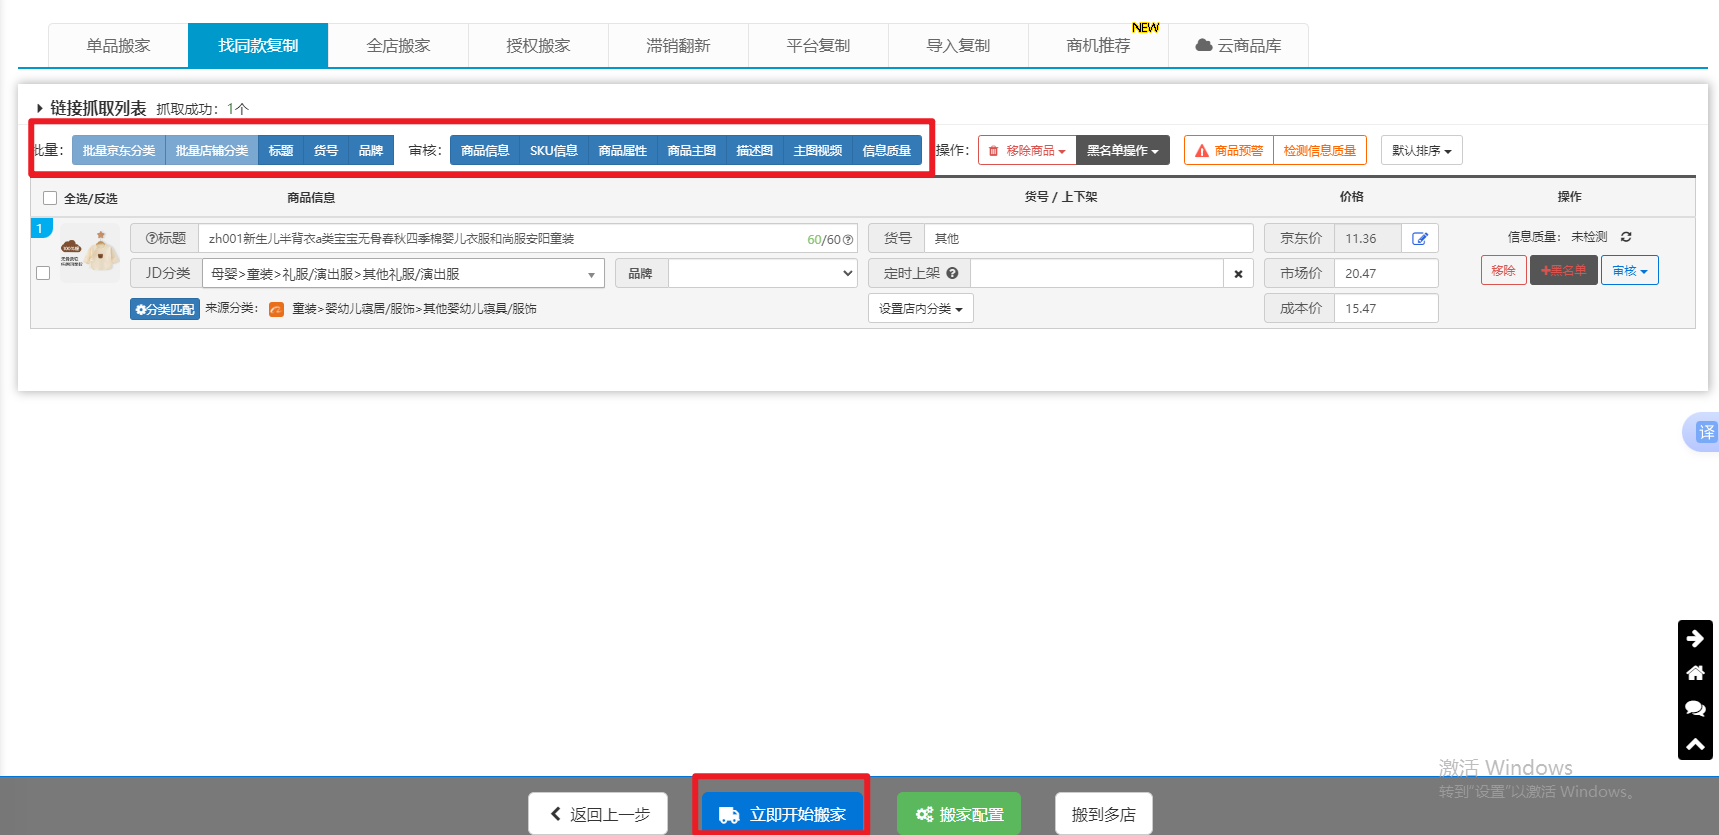Clear the 定时上架 field with the X icon
Screen dimensions: 1719x835
[x=1238, y=274]
